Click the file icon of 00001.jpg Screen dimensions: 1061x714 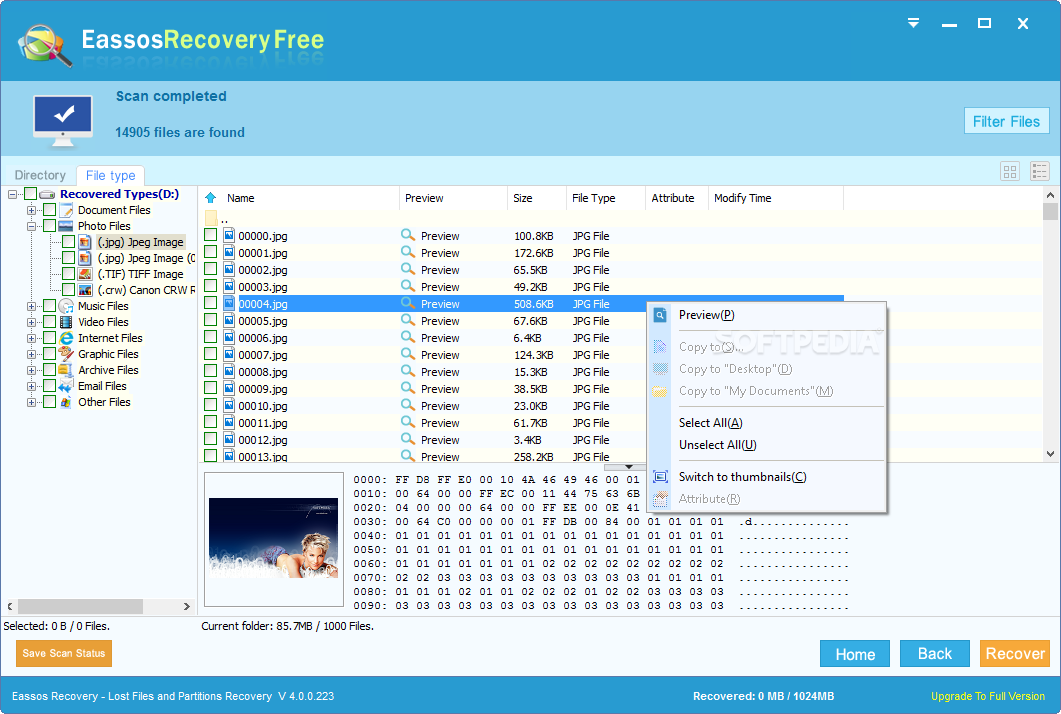[x=229, y=252]
